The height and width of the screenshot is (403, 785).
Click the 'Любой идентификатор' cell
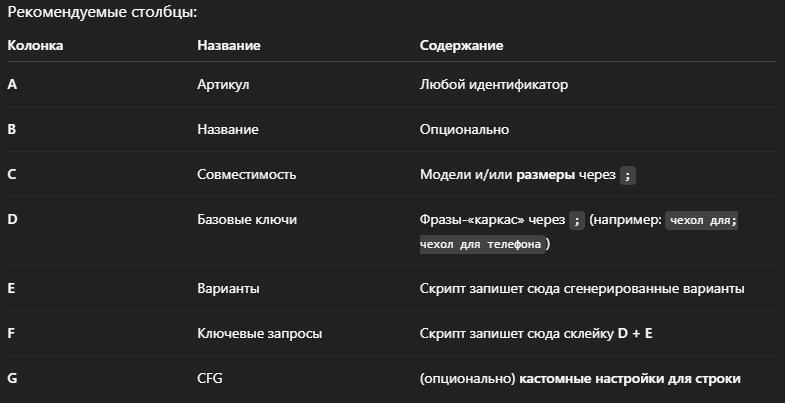[x=494, y=85]
